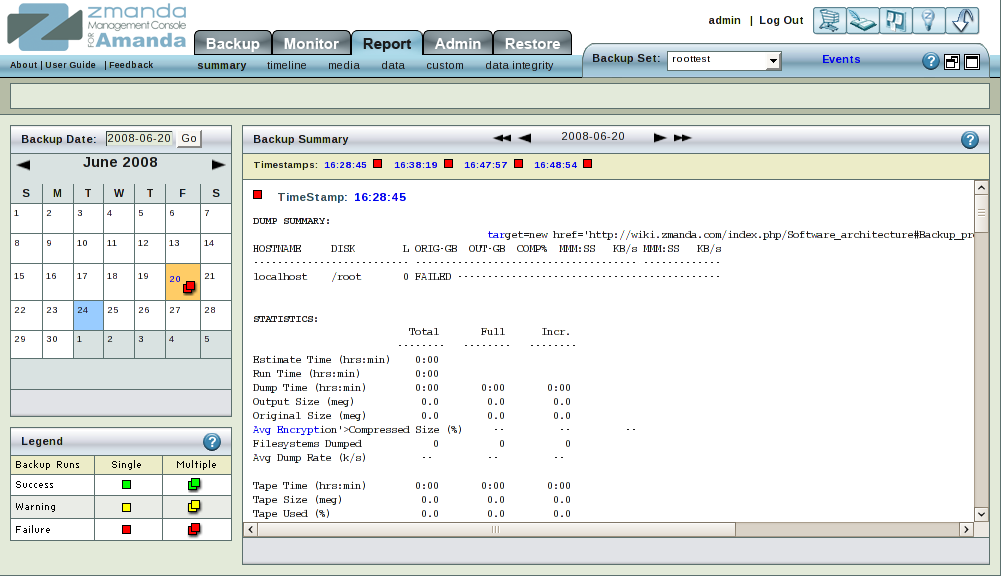1002x580 pixels.
Task: Click the admin username text
Action: click(724, 20)
